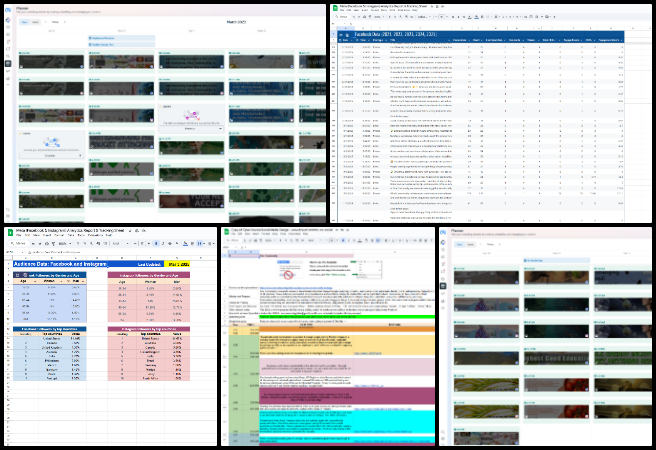Click the 'Instagram Followers by Gender and Age' table header
This screenshot has width=656, height=450.
point(149,275)
